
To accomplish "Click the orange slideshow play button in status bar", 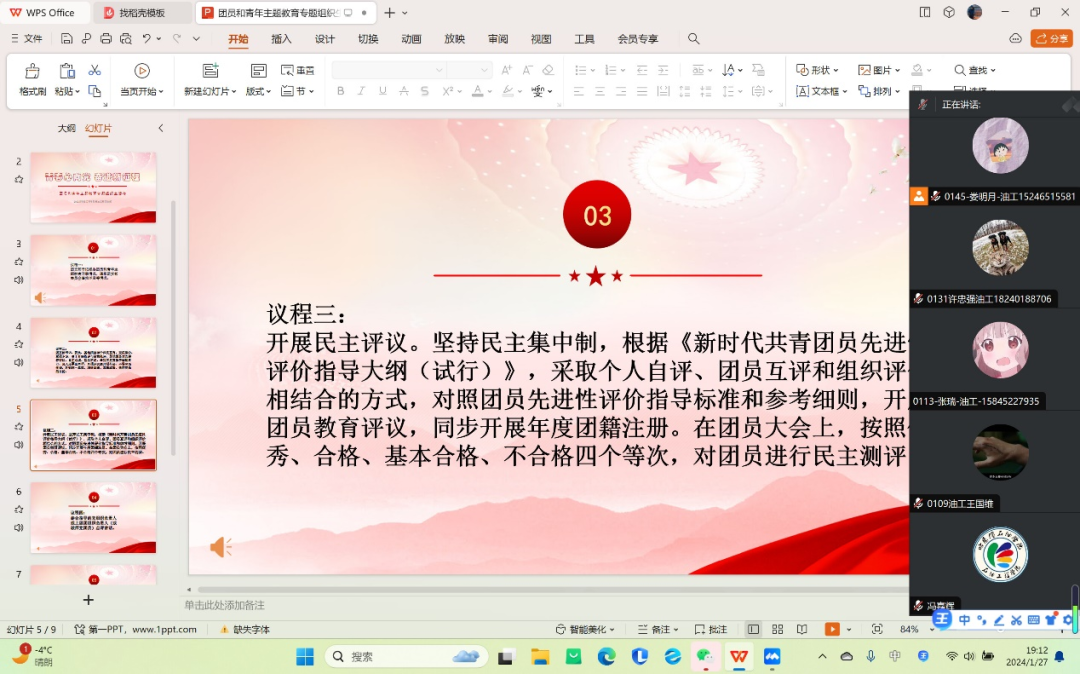I will [x=831, y=629].
